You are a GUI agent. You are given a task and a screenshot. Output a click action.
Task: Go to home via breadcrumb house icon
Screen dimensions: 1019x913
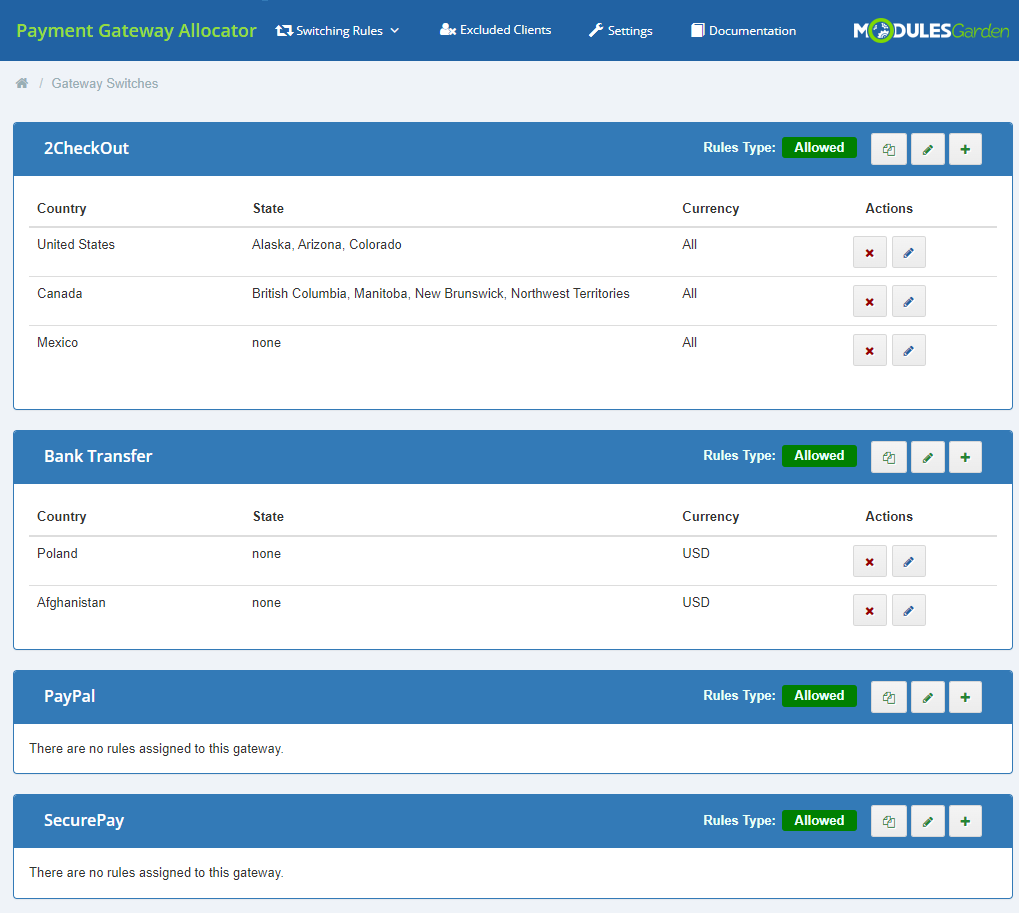tap(22, 83)
